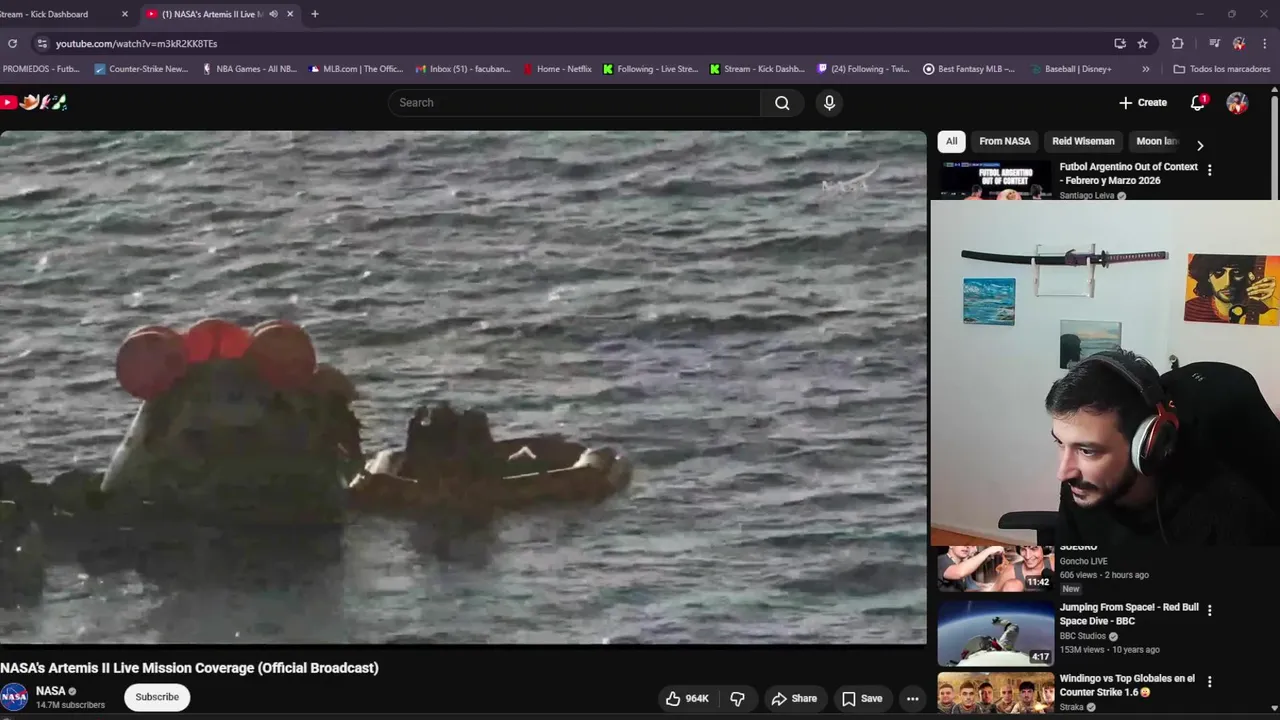Open the browser profile avatar
1280x720 pixels.
[x=1239, y=43]
